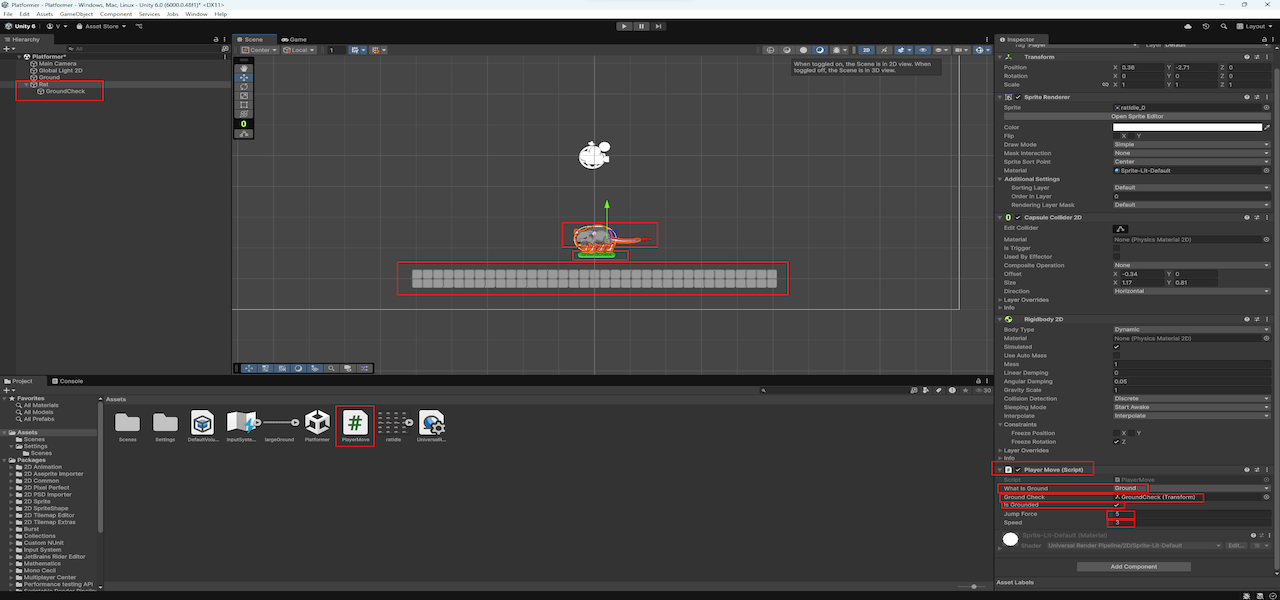Screen dimensions: 1280x600
Task: Toggle Is Grounded checkbox
Action: coord(1117,505)
